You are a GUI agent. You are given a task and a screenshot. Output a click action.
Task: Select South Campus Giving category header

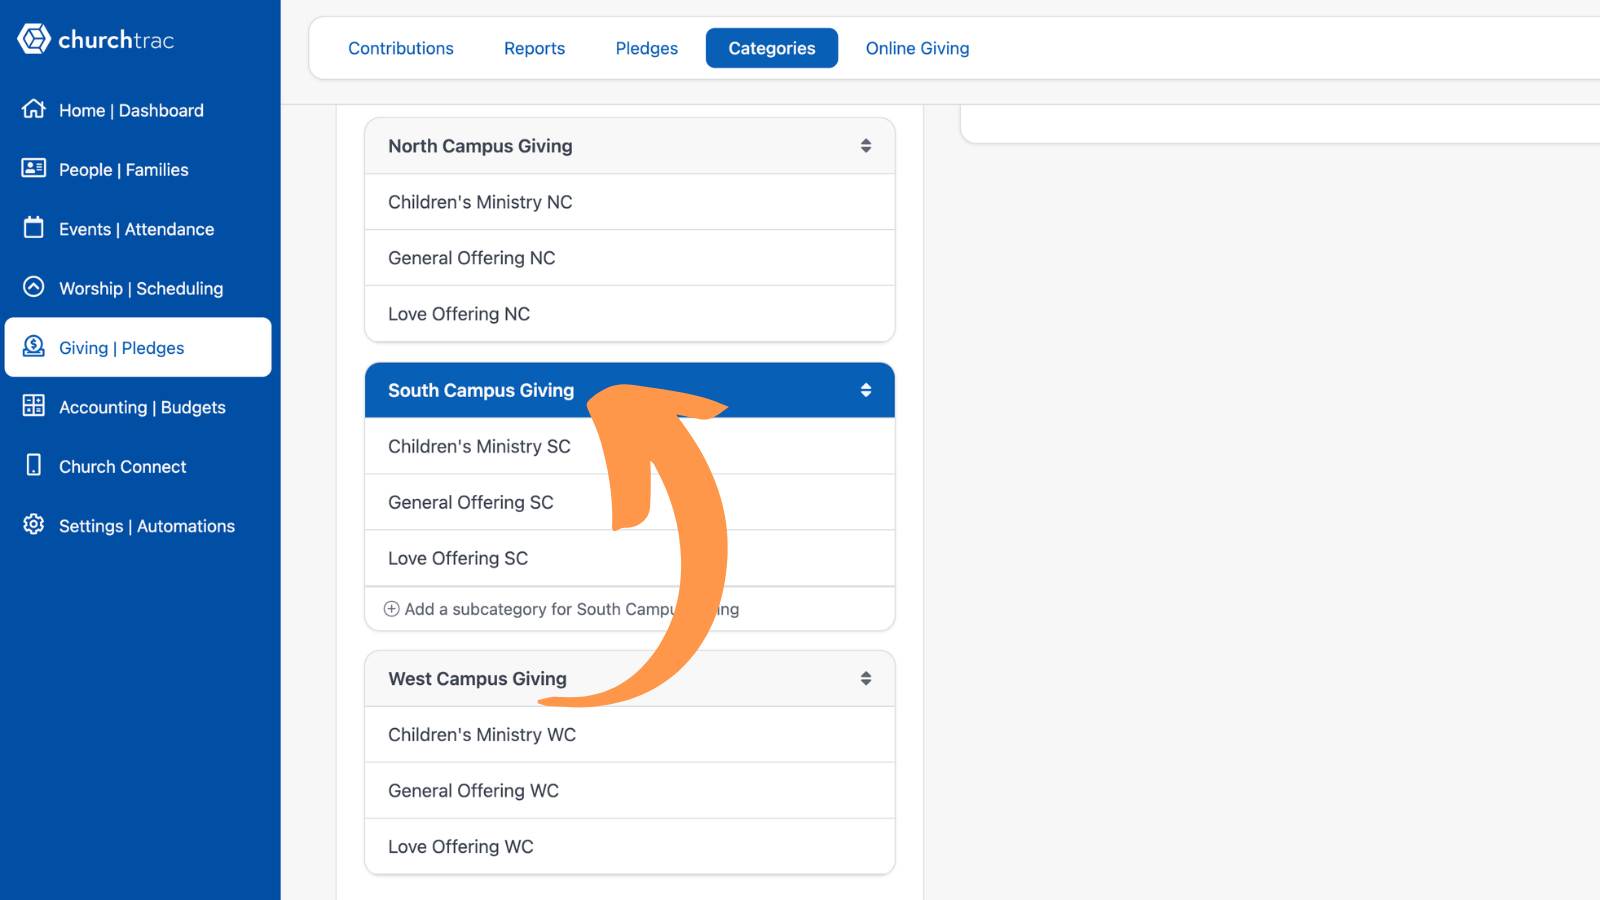630,390
